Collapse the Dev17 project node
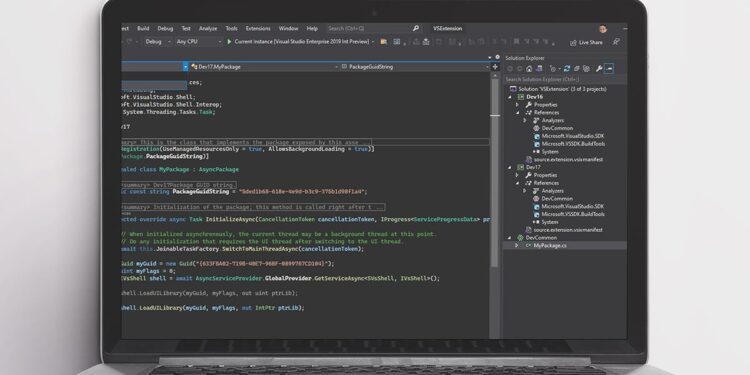This screenshot has width=750, height=375. (510, 167)
